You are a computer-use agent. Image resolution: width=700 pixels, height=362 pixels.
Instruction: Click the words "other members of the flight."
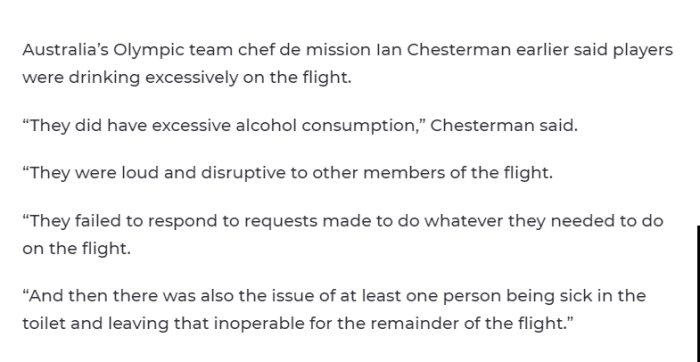(x=432, y=173)
